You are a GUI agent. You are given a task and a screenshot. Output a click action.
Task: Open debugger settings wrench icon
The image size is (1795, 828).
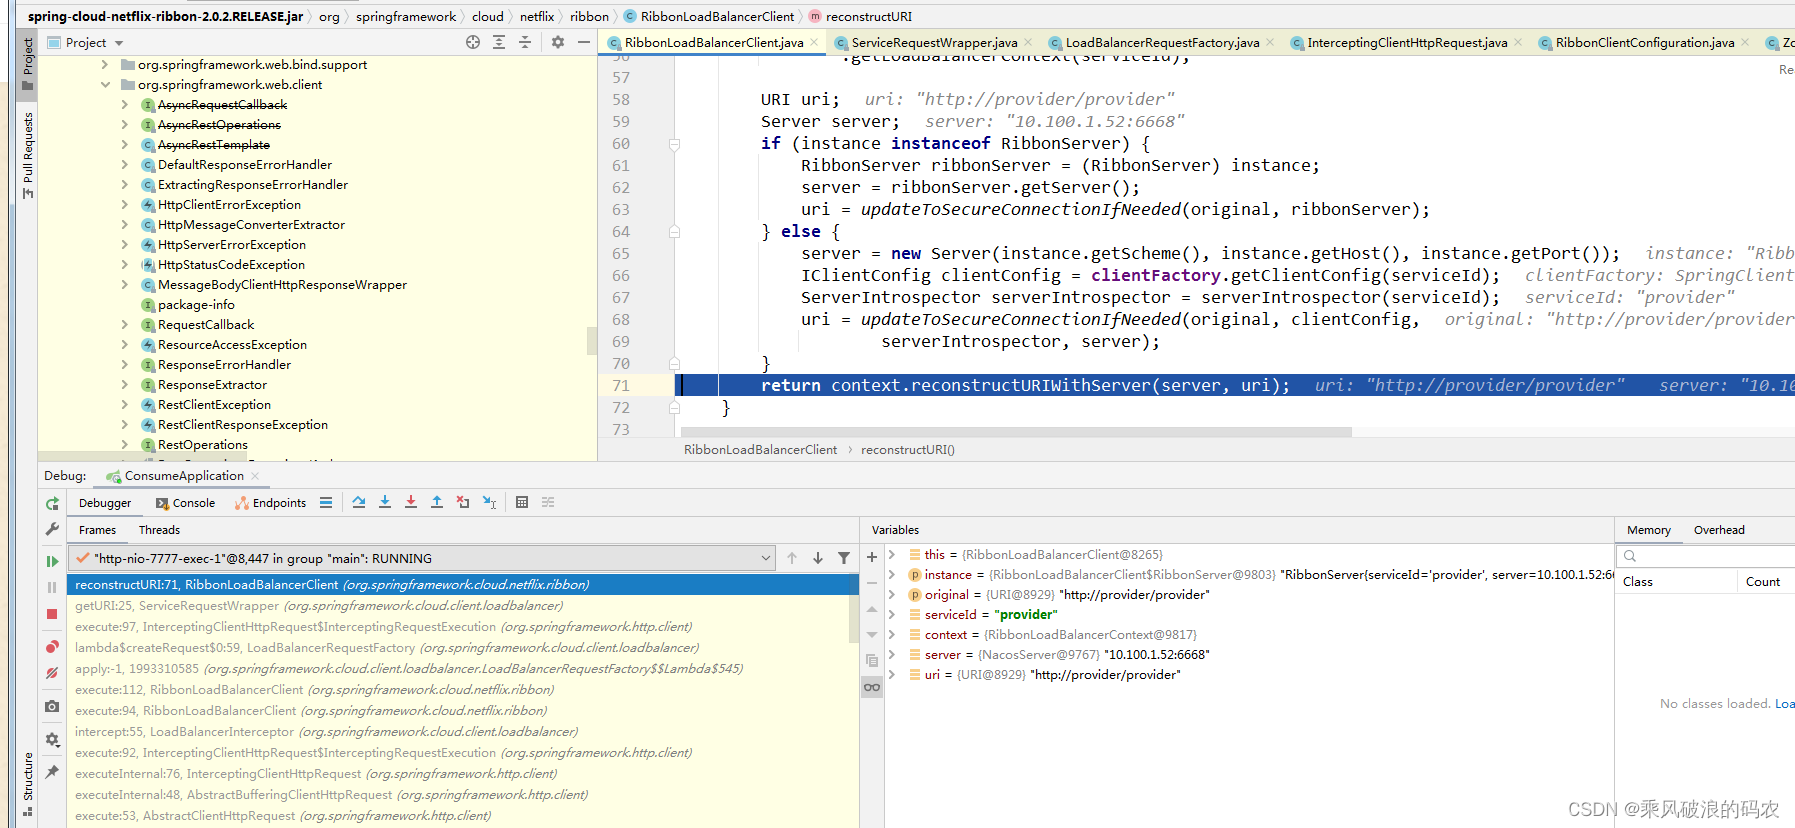52,529
